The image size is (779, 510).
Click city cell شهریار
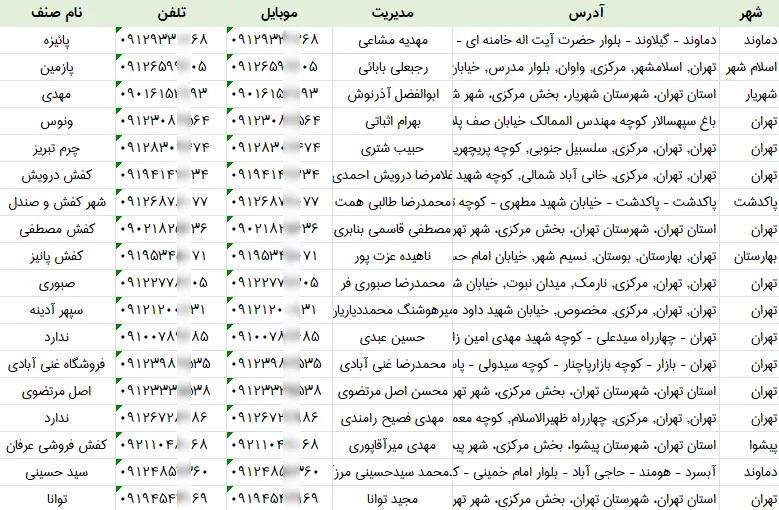749,94
